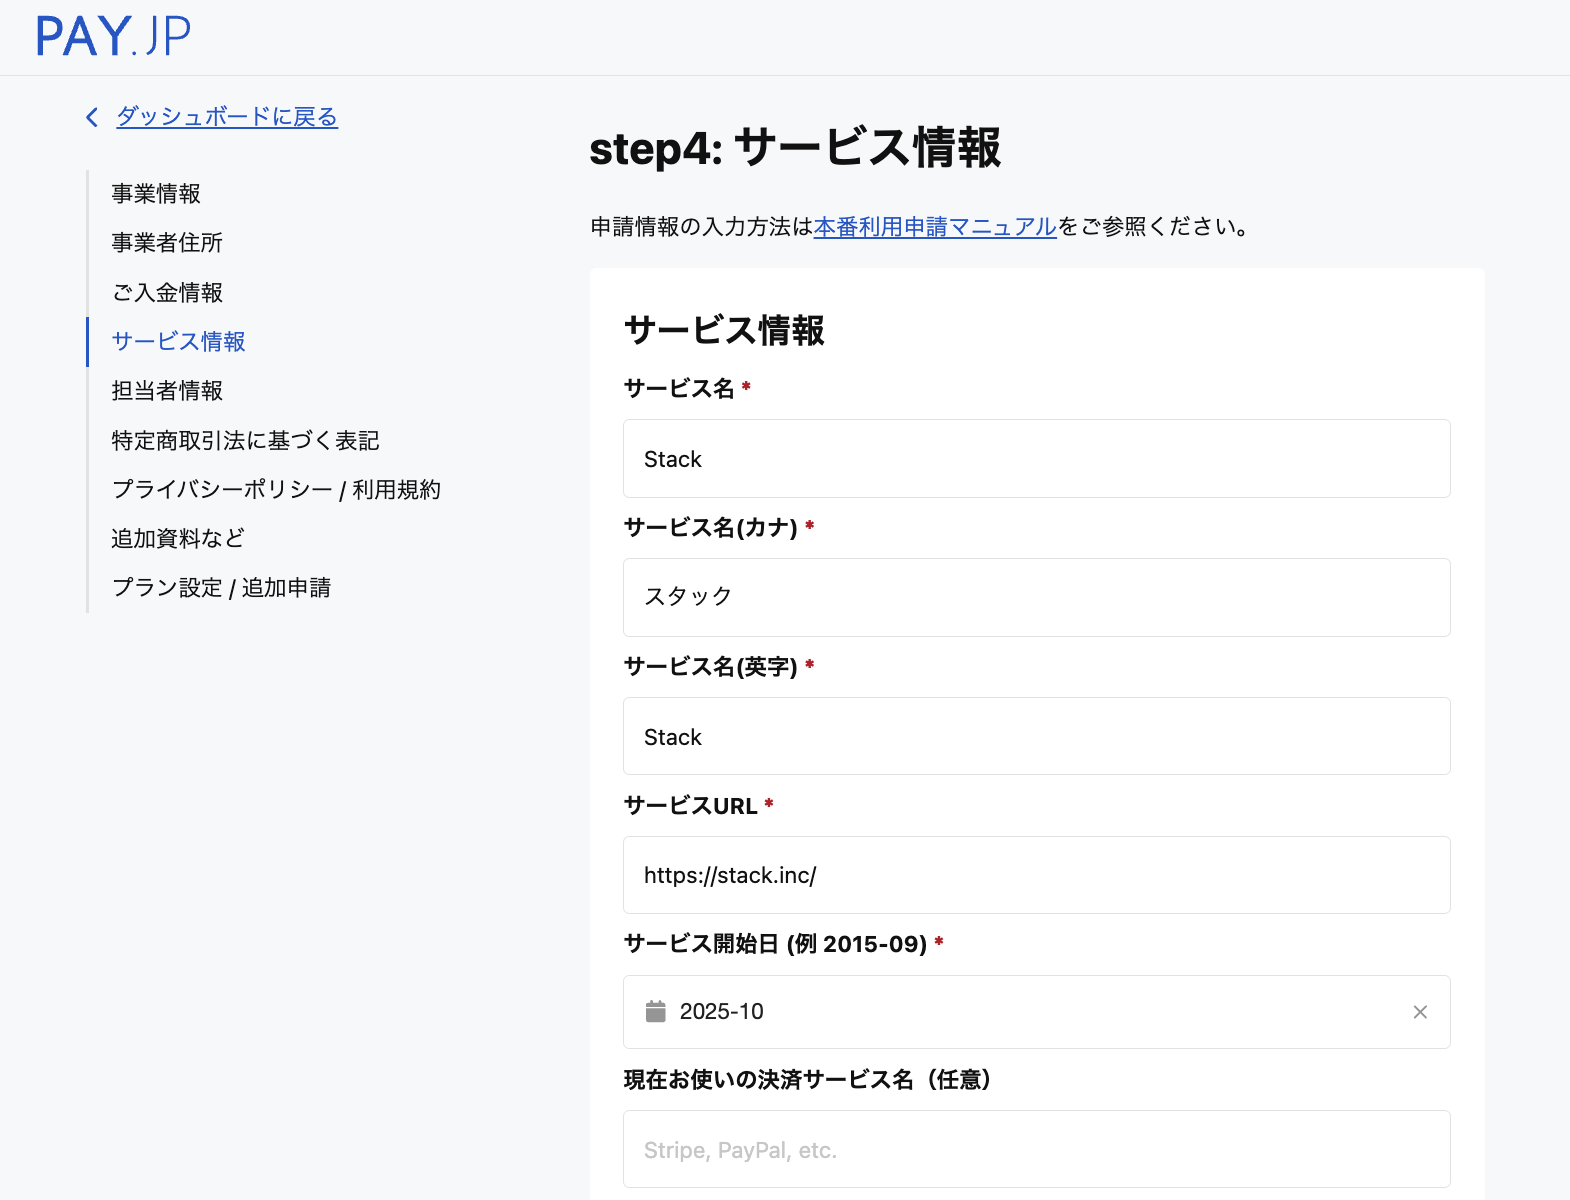Click the step4: サービス情報 page heading
Image resolution: width=1570 pixels, height=1200 pixels.
[795, 148]
